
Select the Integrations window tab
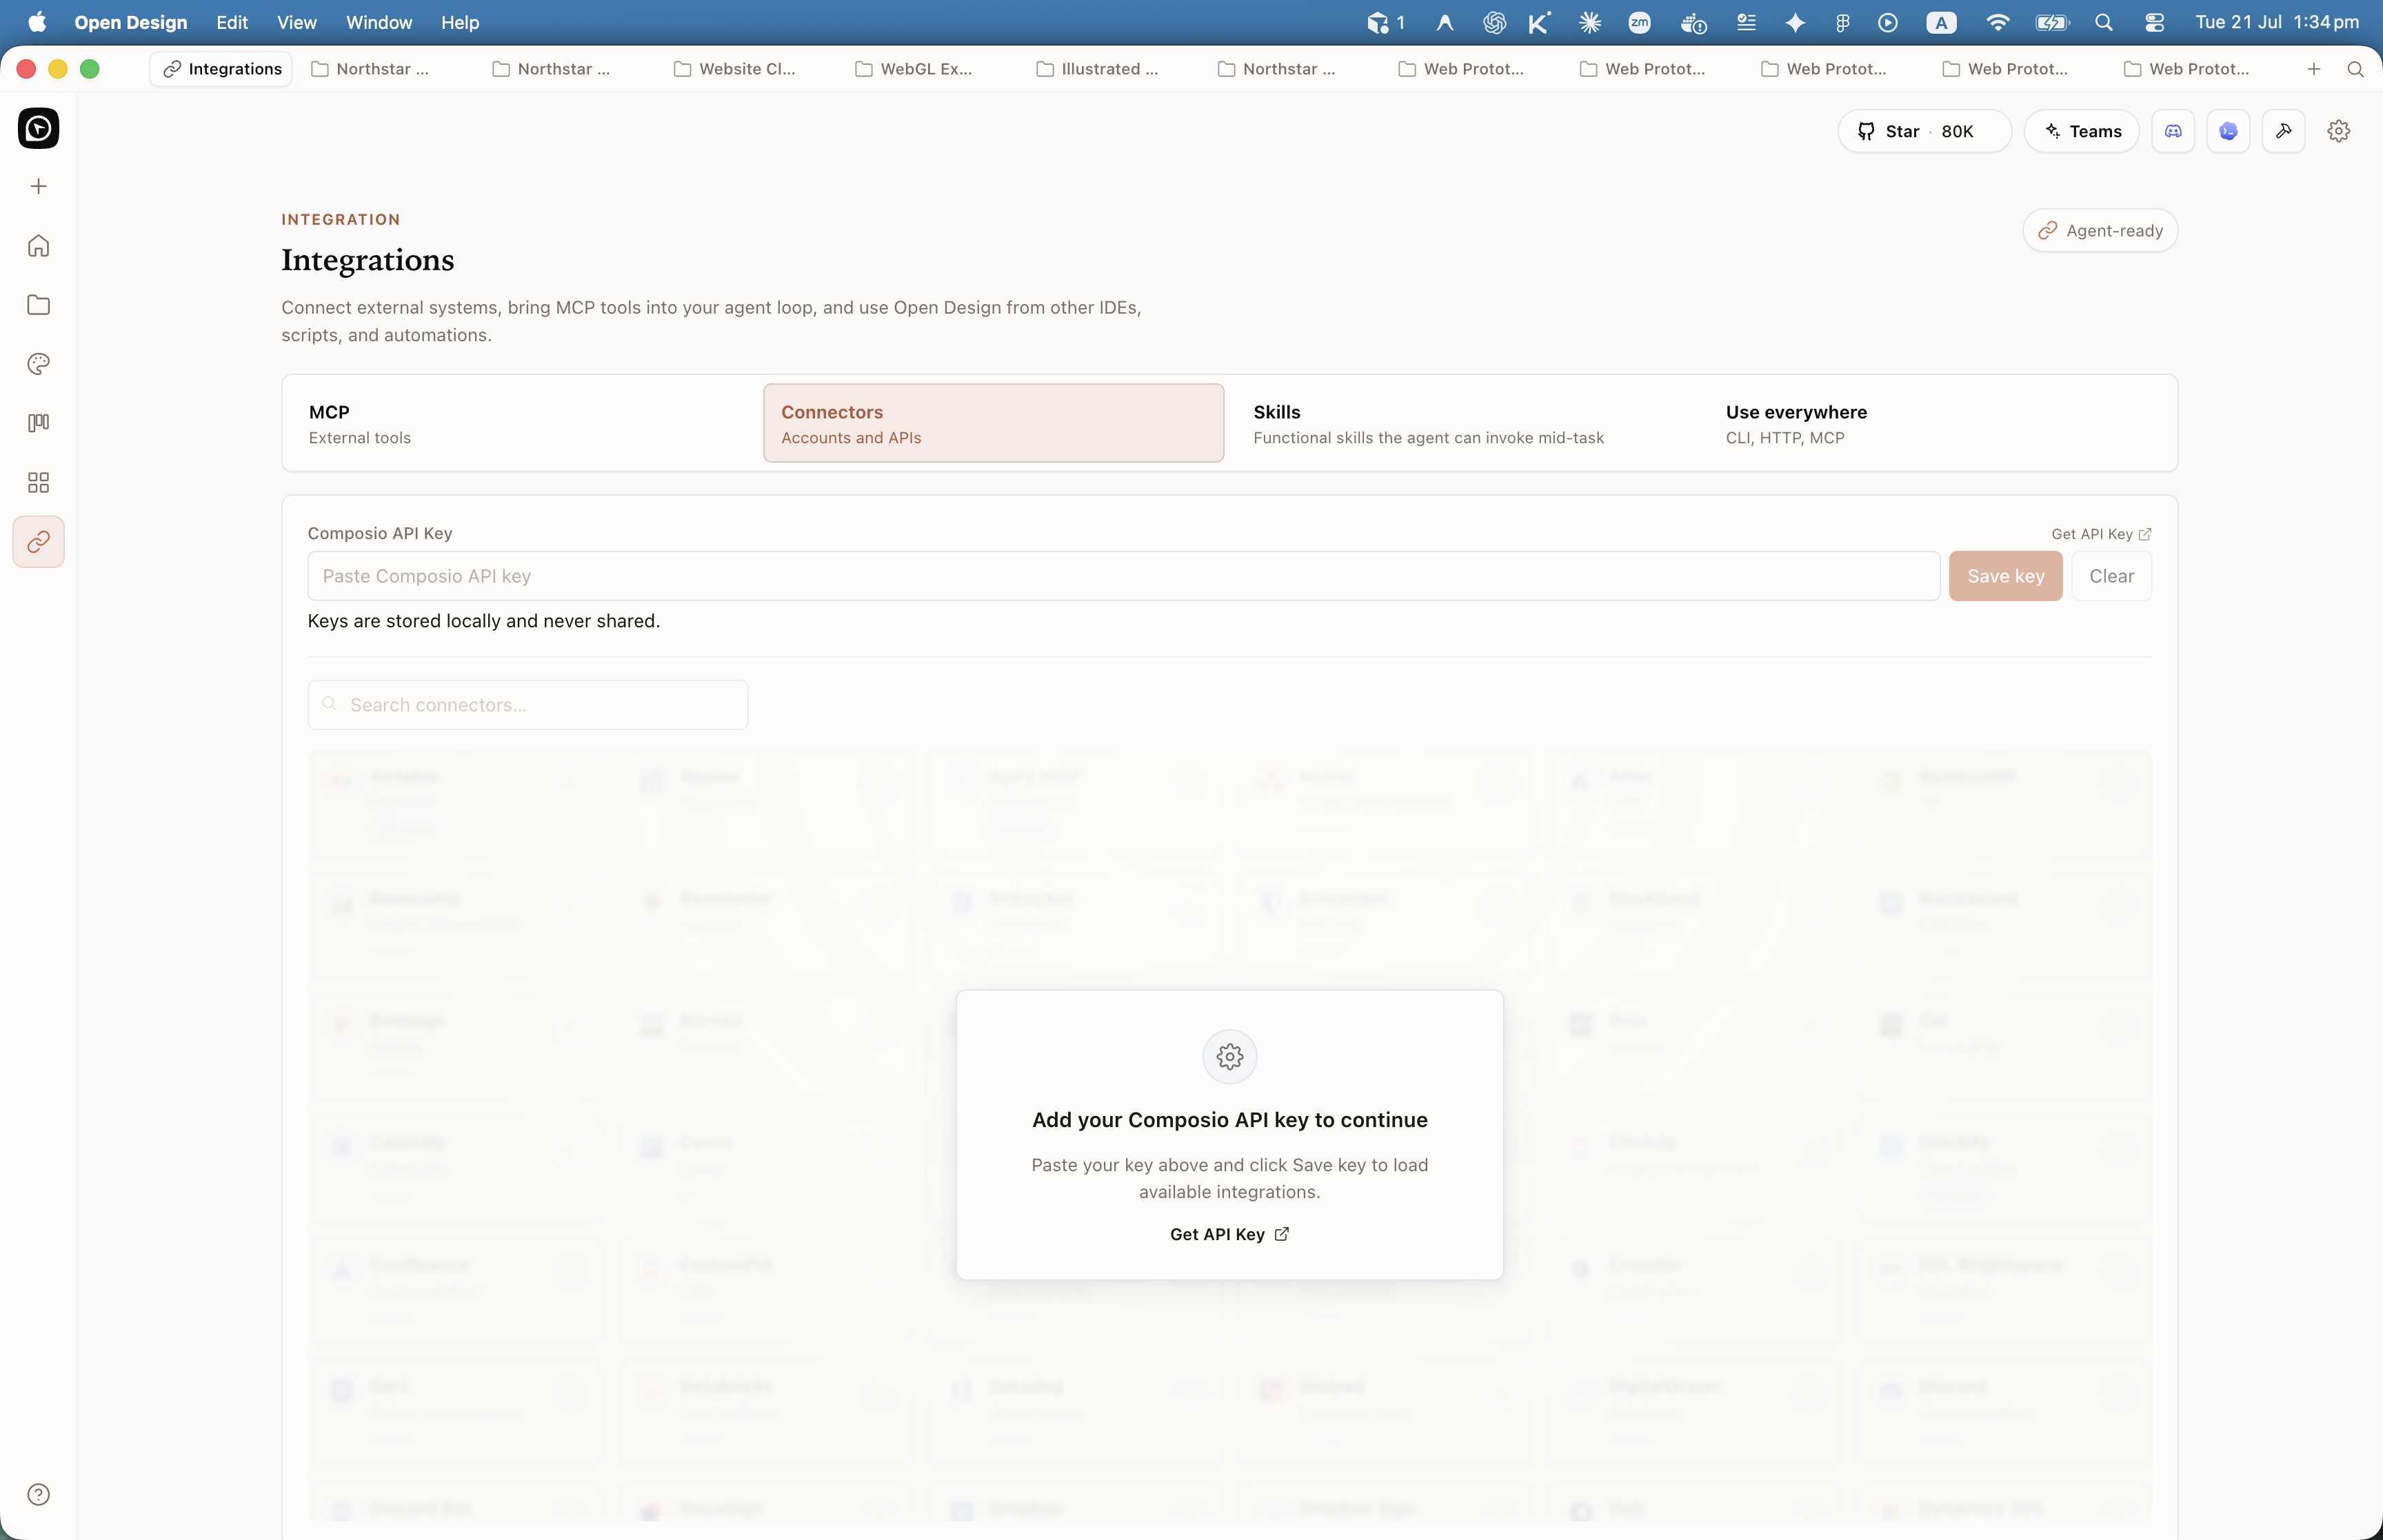[221, 69]
